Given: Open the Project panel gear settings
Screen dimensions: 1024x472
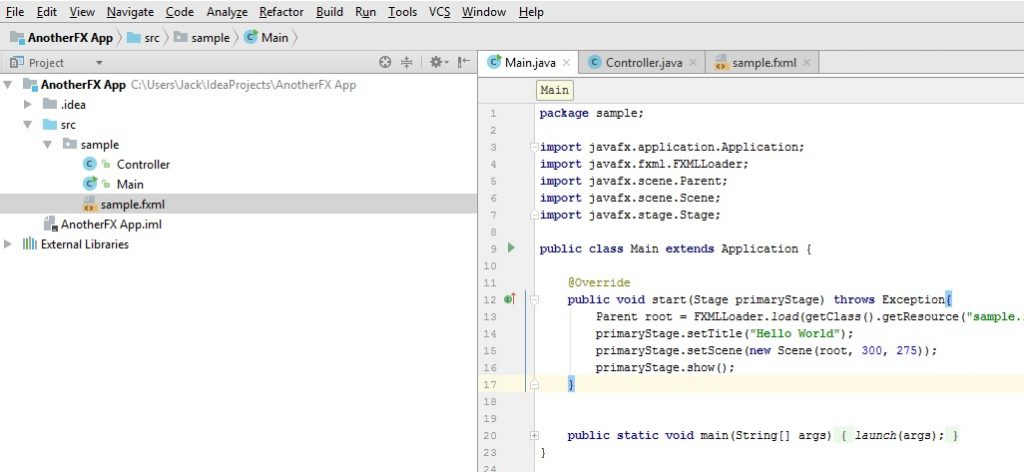Looking at the screenshot, I should click(x=436, y=62).
